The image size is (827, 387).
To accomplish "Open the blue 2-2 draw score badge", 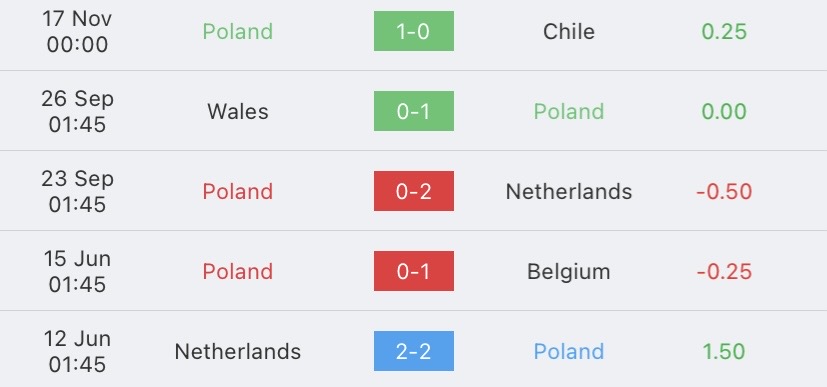I will [414, 351].
